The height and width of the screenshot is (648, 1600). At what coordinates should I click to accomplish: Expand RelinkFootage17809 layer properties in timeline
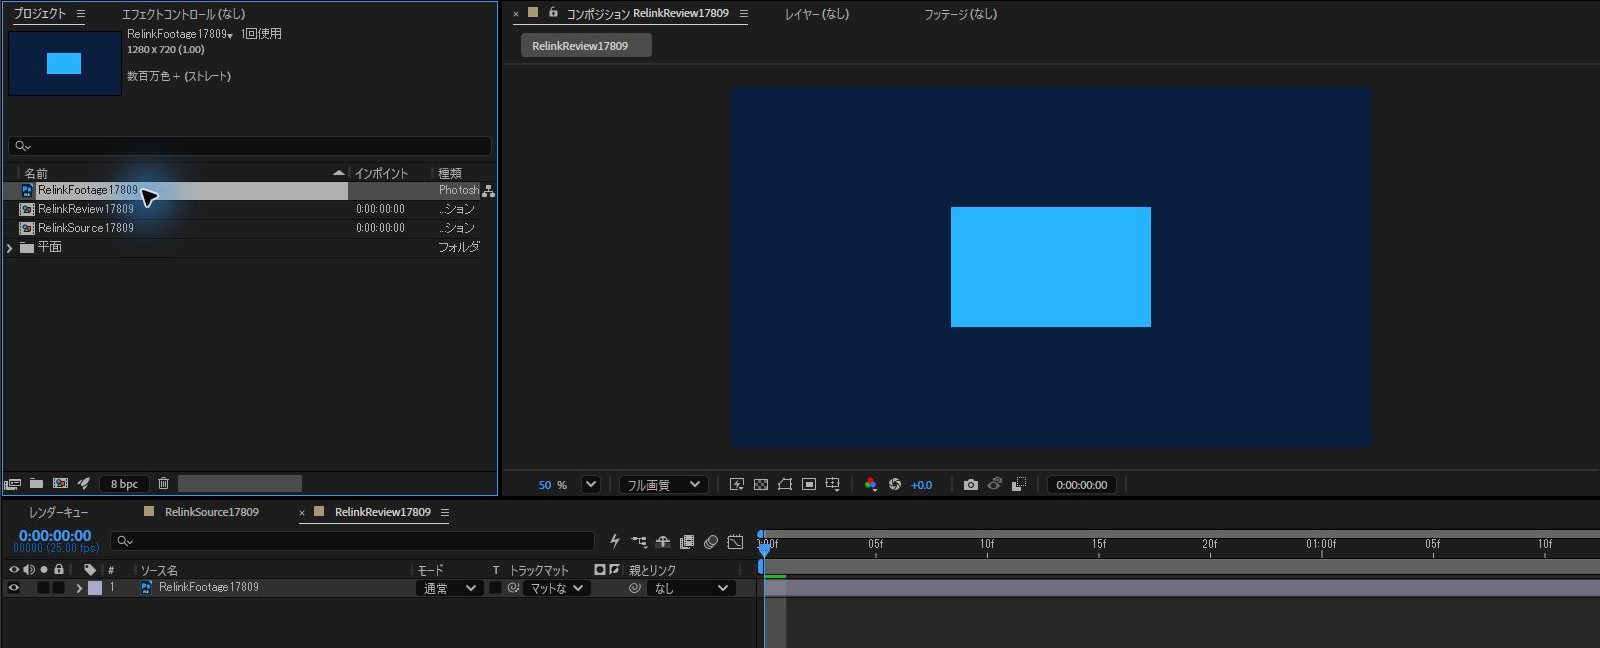click(x=79, y=588)
